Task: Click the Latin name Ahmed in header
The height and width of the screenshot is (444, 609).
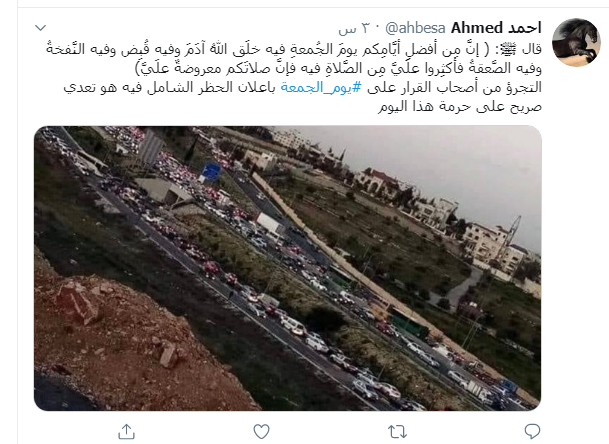Action: [x=477, y=28]
